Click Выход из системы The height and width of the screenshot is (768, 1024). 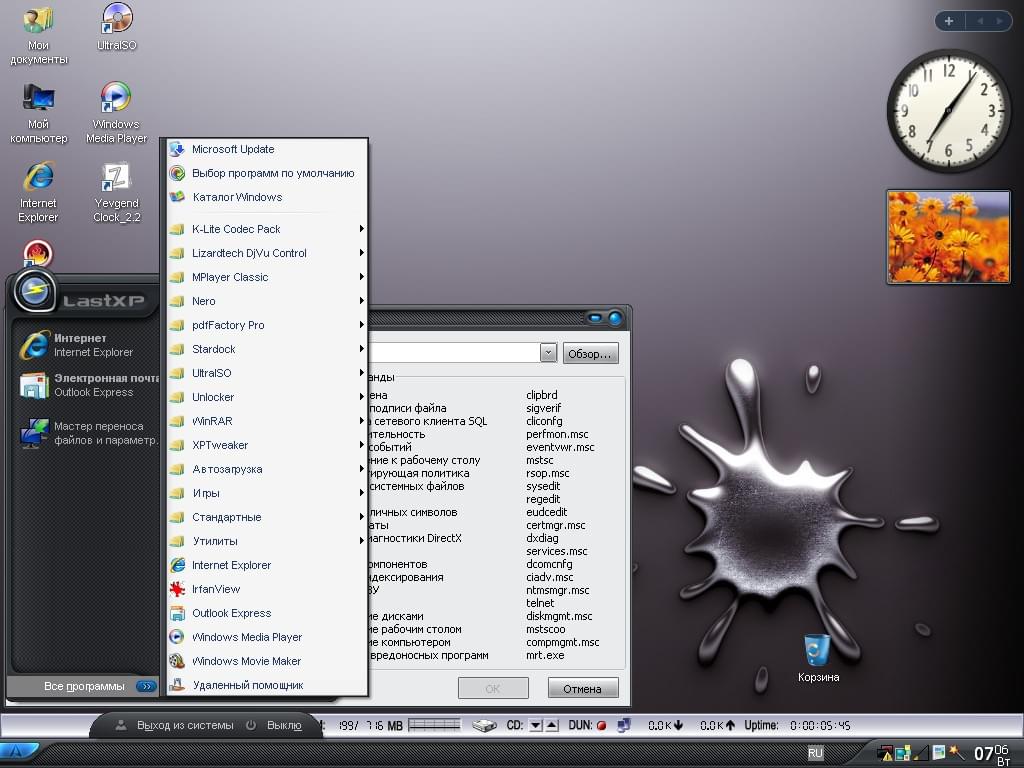[x=175, y=726]
